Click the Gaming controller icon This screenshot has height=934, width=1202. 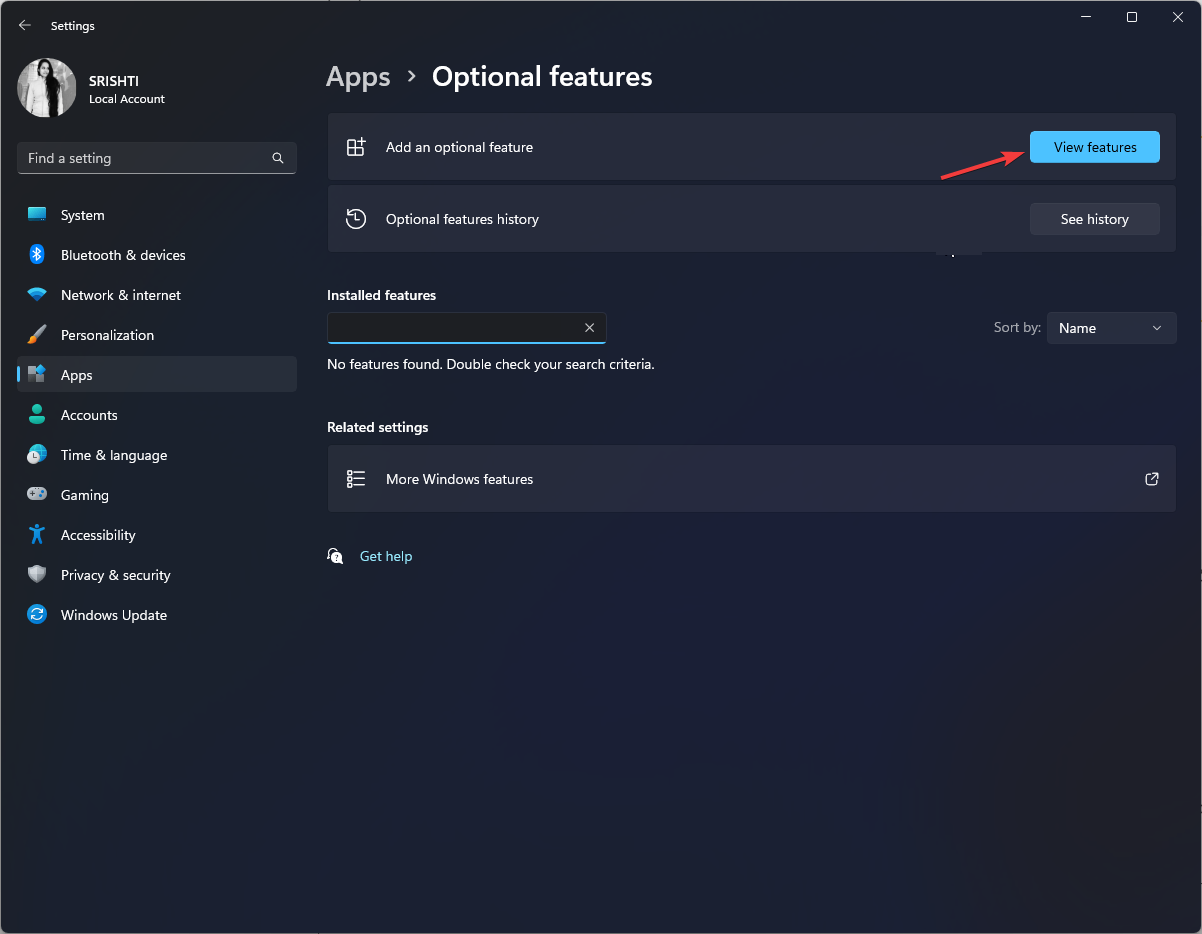point(37,495)
